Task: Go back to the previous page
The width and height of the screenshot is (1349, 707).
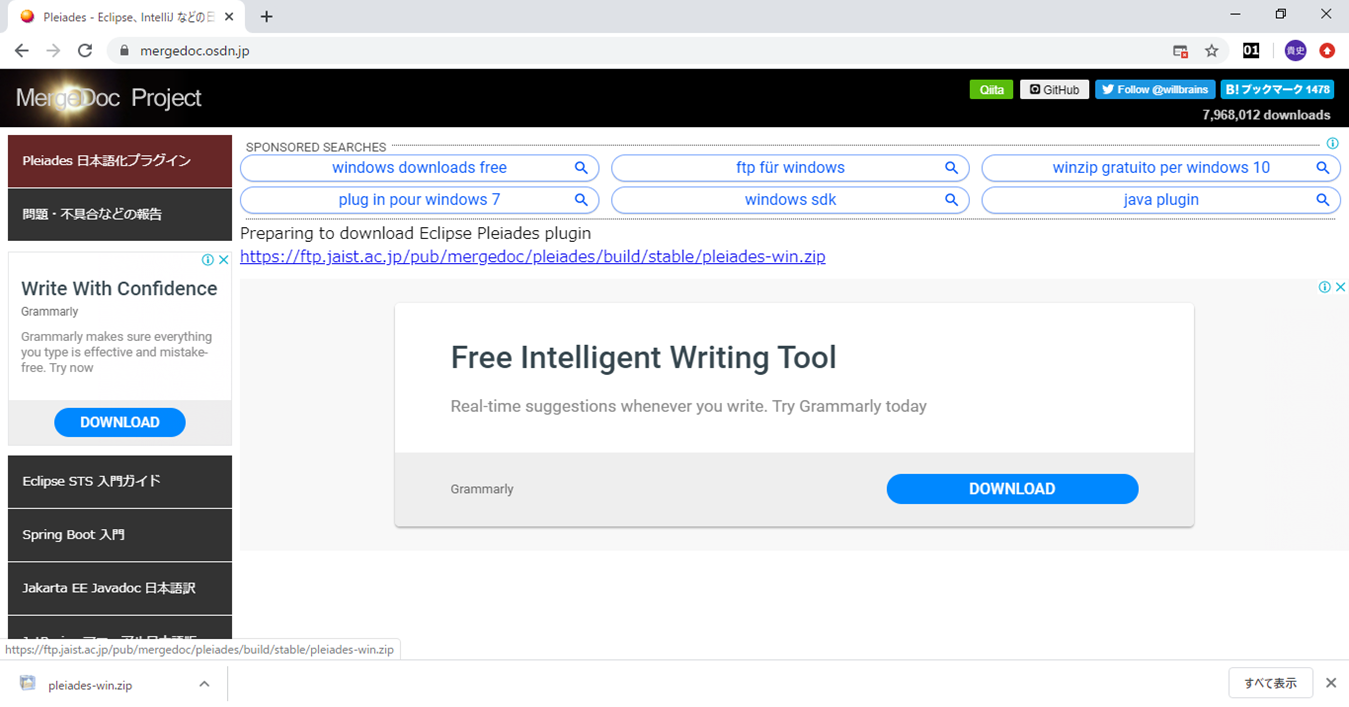Action: (x=21, y=50)
